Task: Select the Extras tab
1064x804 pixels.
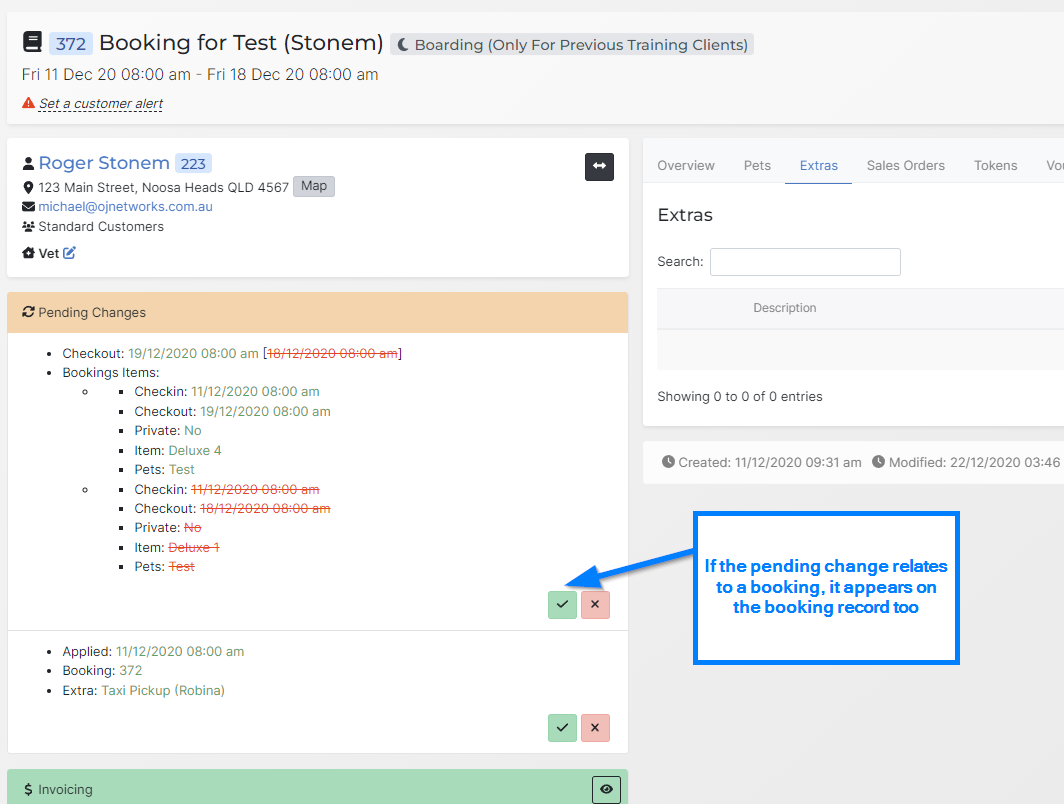Action: 818,166
